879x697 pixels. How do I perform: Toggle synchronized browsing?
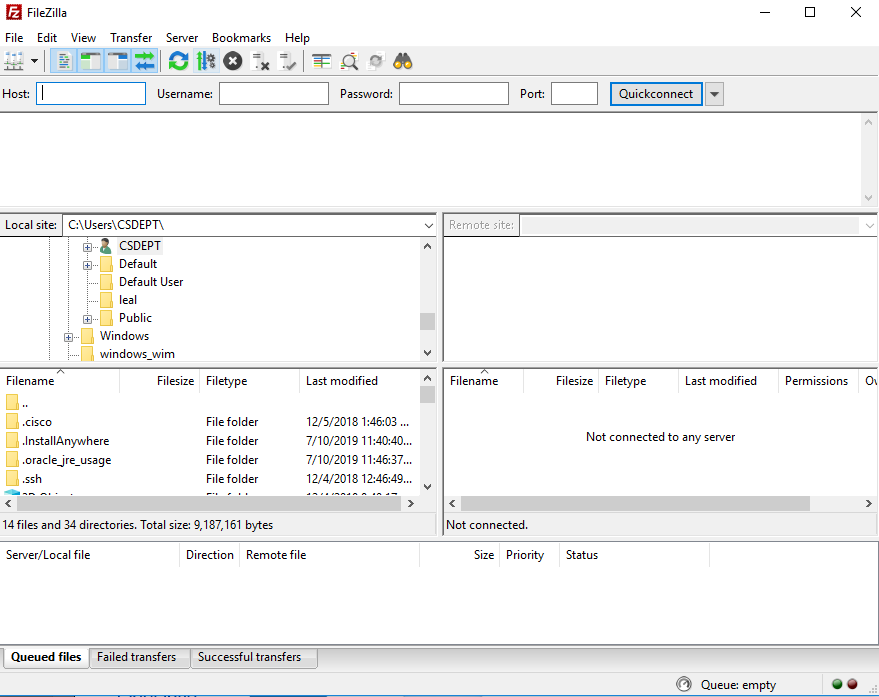point(376,61)
